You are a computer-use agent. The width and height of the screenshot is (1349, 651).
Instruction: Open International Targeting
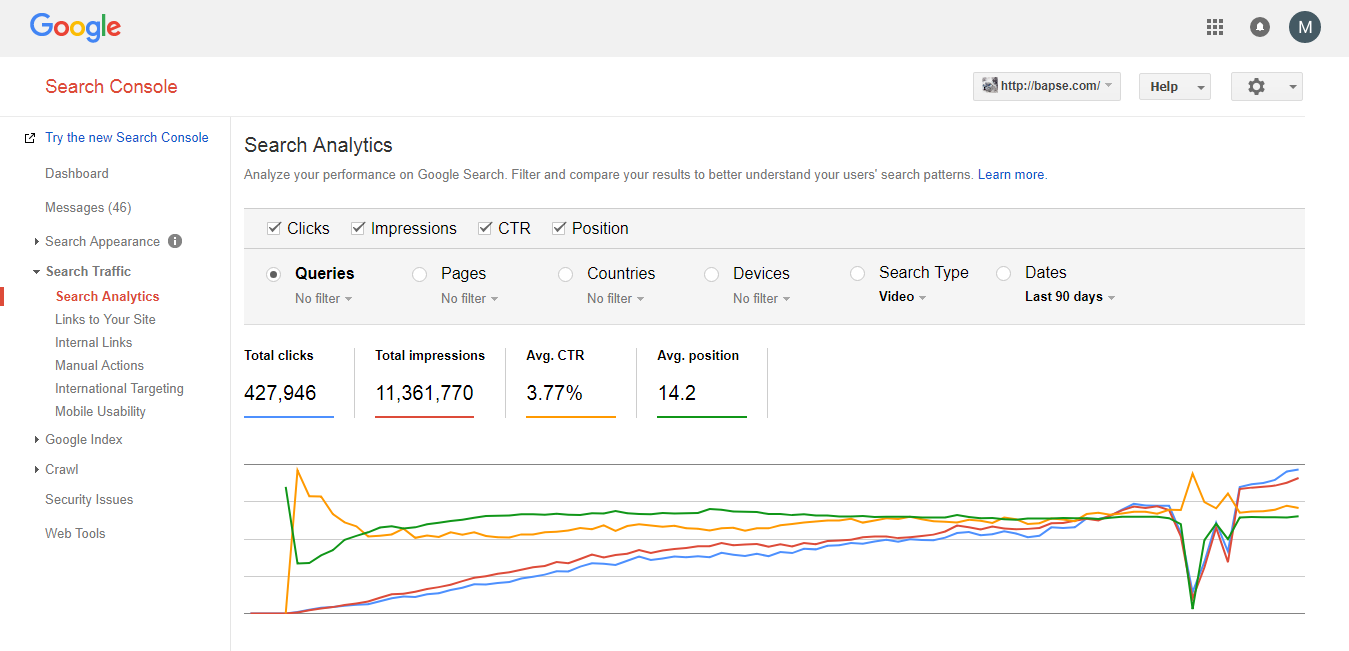[119, 388]
